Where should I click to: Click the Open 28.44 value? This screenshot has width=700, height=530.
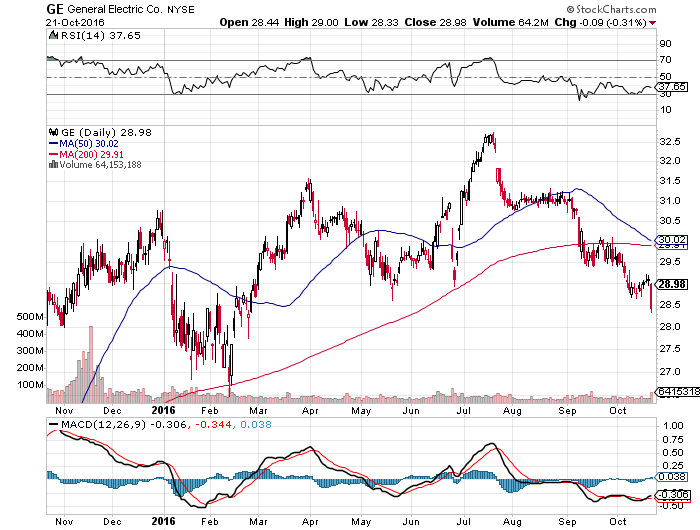point(250,22)
